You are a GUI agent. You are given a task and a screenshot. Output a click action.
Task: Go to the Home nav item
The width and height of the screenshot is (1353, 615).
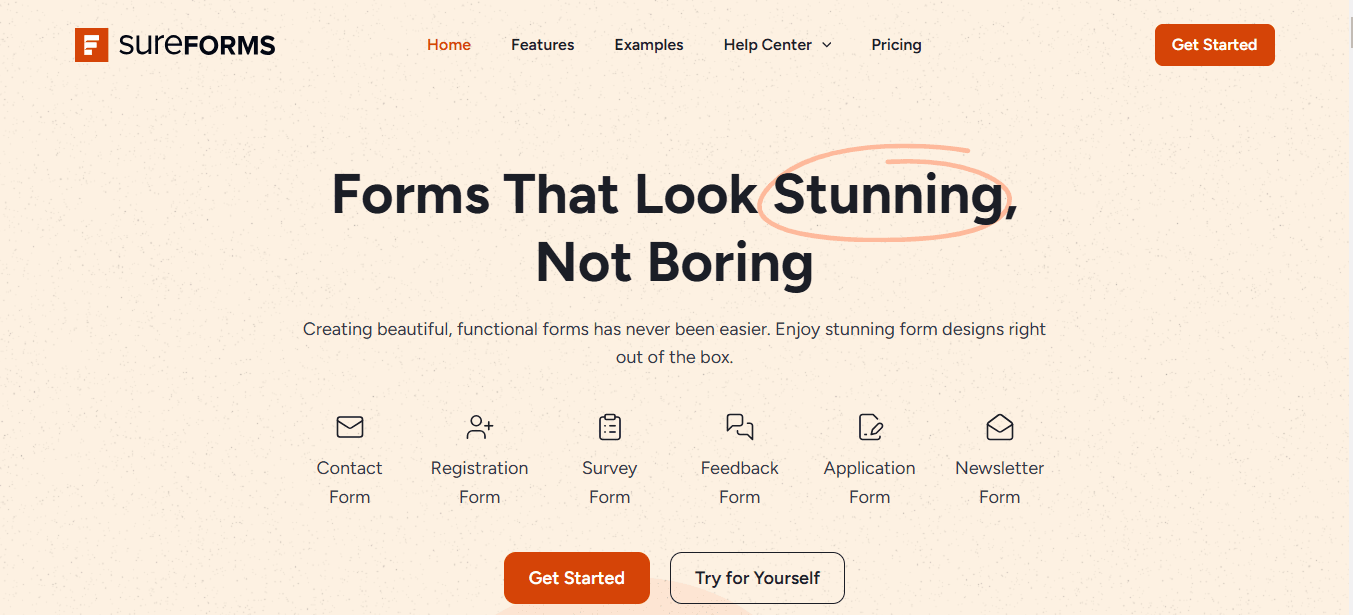coord(449,45)
